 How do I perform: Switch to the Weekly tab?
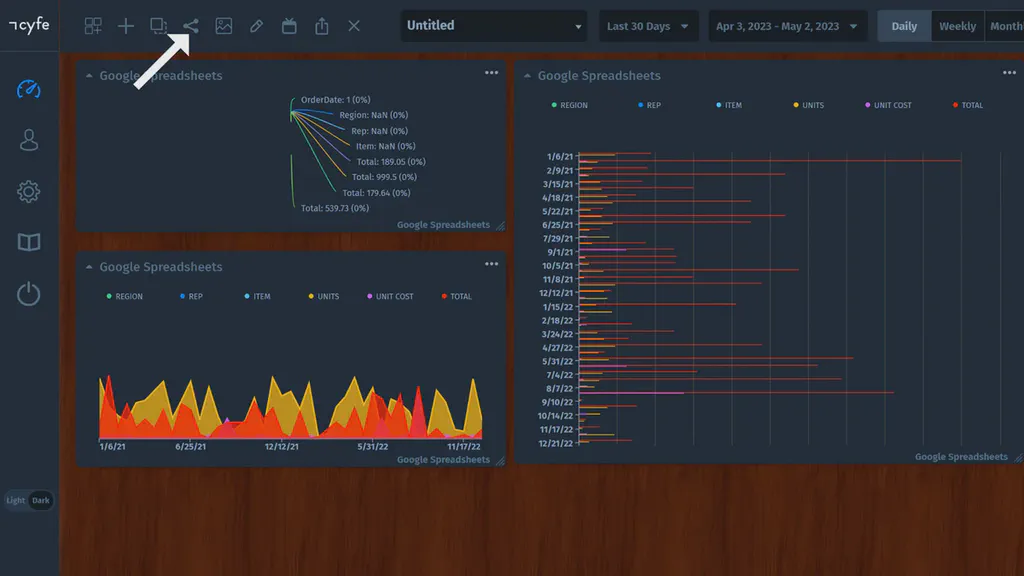[956, 25]
